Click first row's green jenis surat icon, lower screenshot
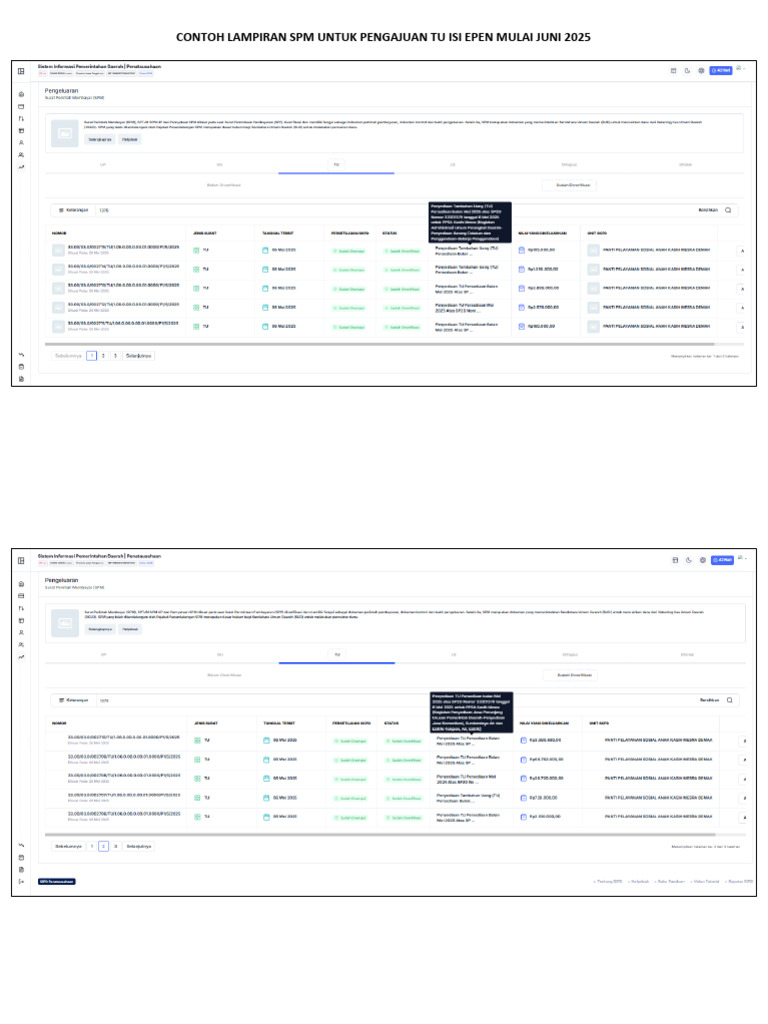768x1024 pixels. click(x=197, y=741)
